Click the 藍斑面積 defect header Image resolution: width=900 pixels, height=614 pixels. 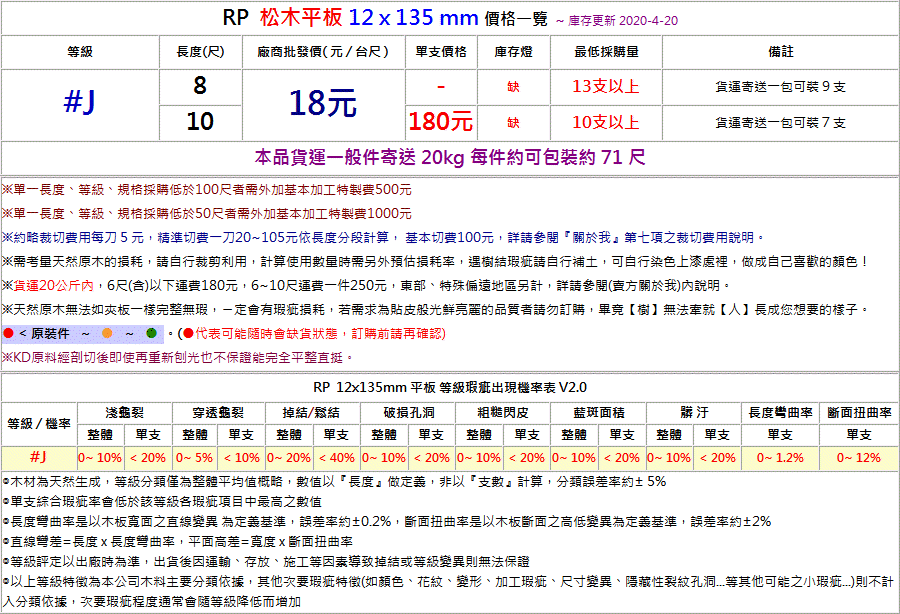[599, 413]
